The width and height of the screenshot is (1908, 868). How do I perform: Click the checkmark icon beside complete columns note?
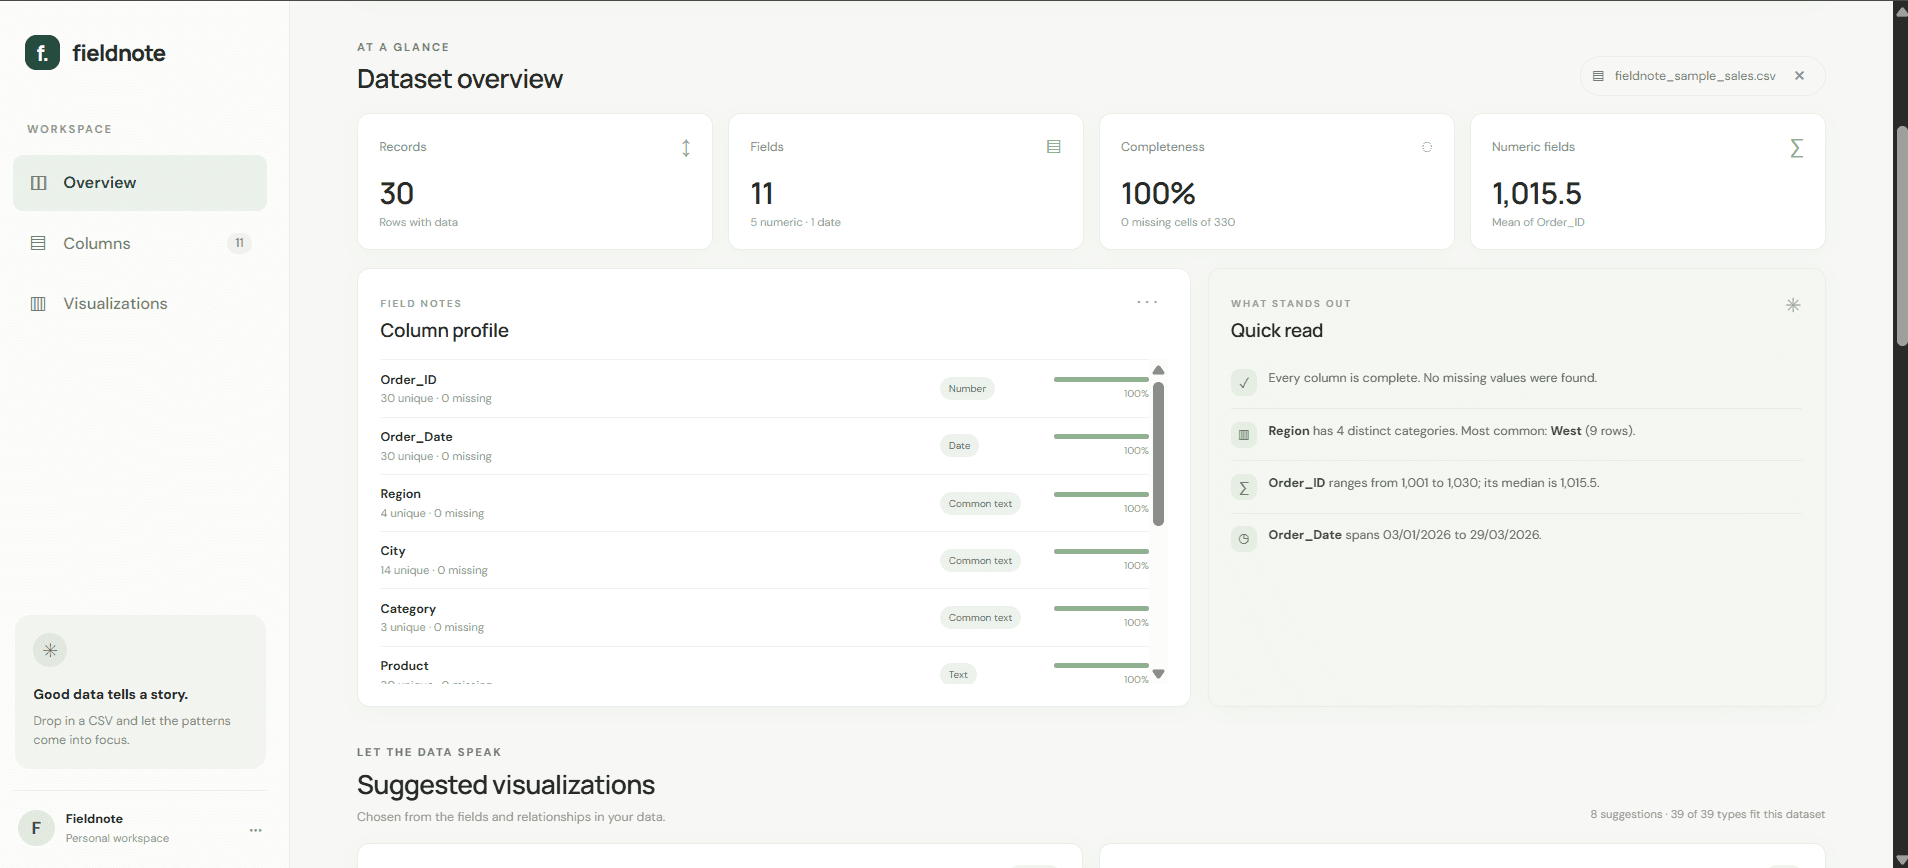pos(1244,383)
